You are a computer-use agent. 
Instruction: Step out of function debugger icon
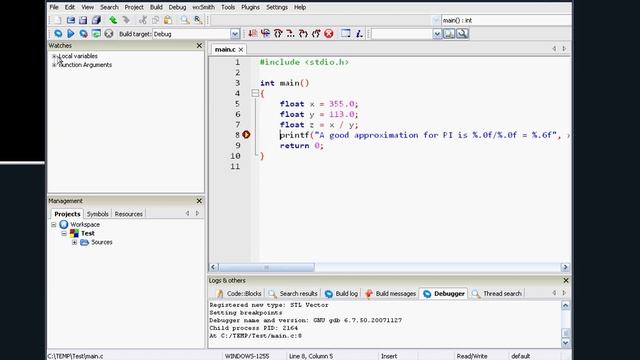point(316,33)
